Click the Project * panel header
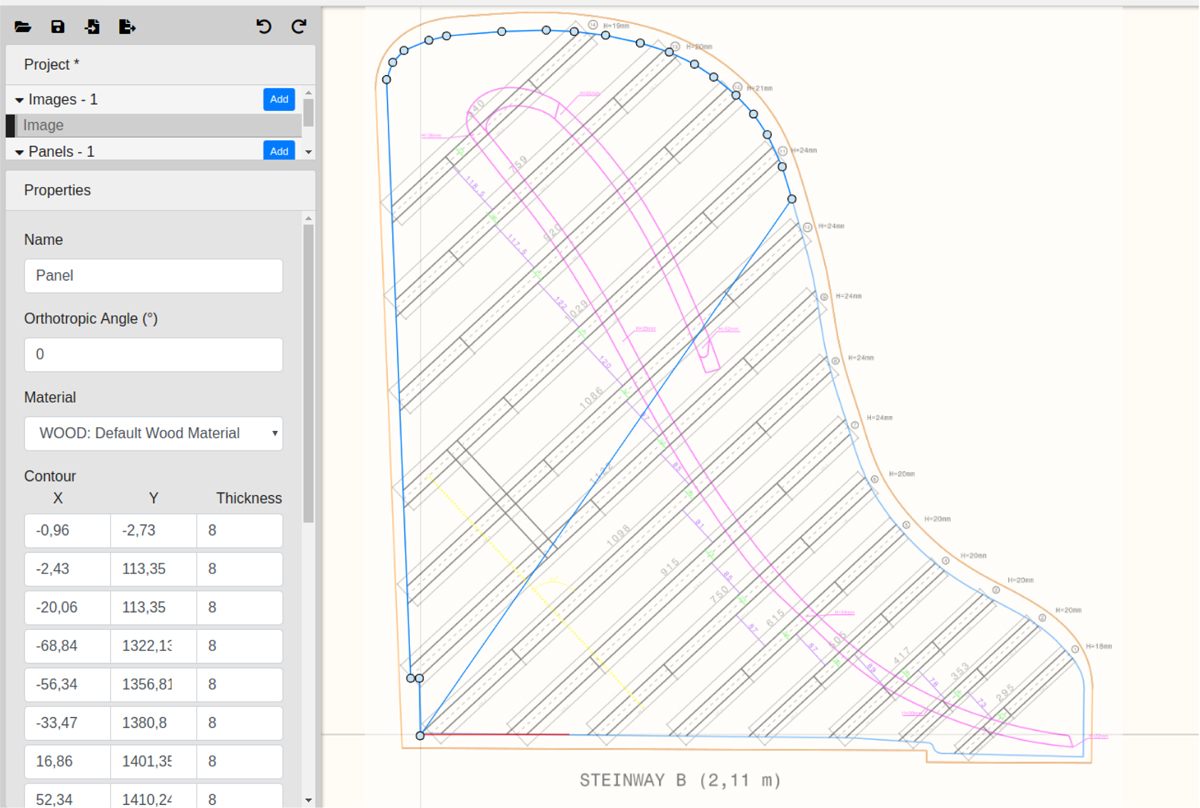This screenshot has height=808, width=1200. click(160, 64)
